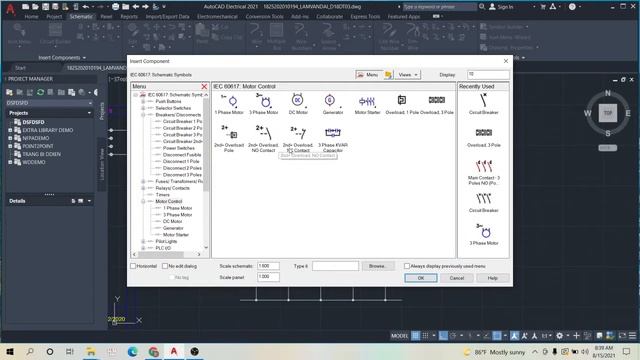Open taskbar search
This screenshot has height=360, width=640.
pos(30,351)
